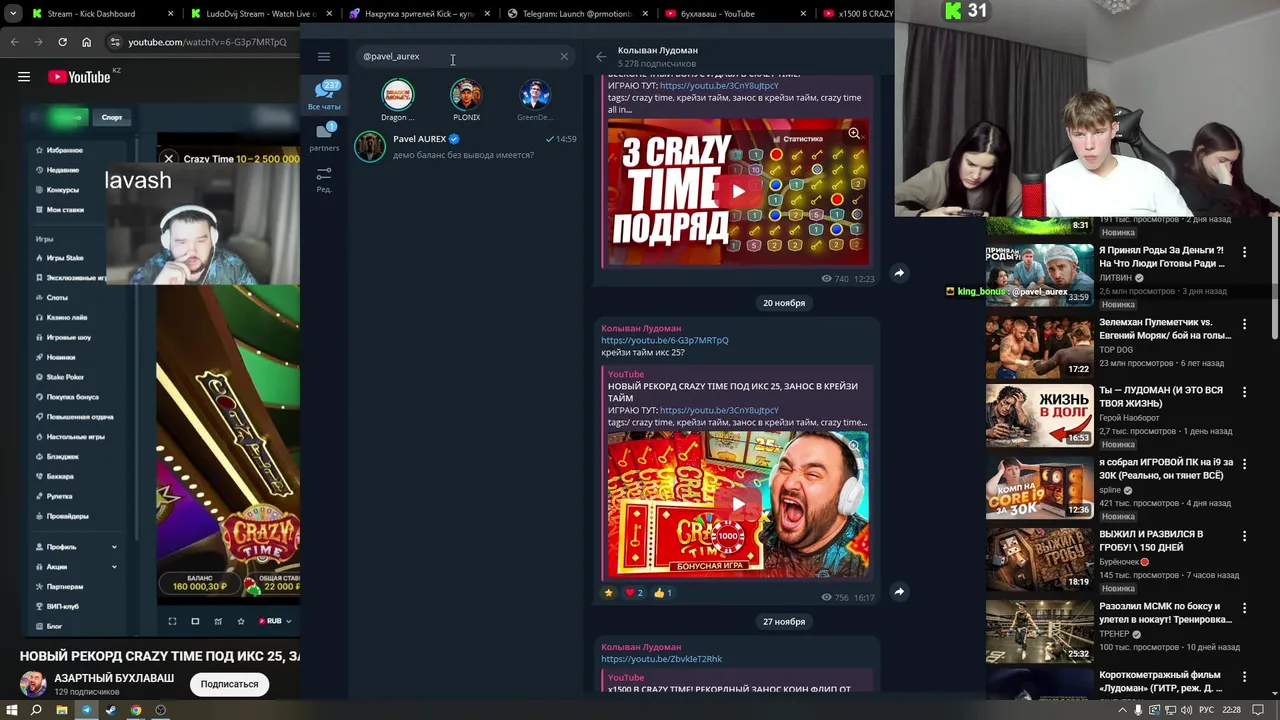This screenshot has width=1280, height=720.
Task: Click the heart reaction with 2
Action: click(x=634, y=592)
